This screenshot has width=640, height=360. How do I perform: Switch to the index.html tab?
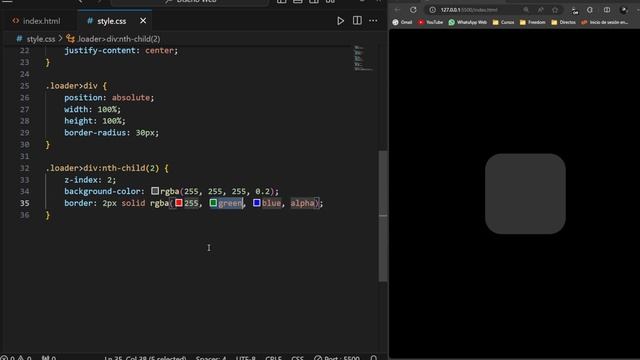tap(37, 21)
